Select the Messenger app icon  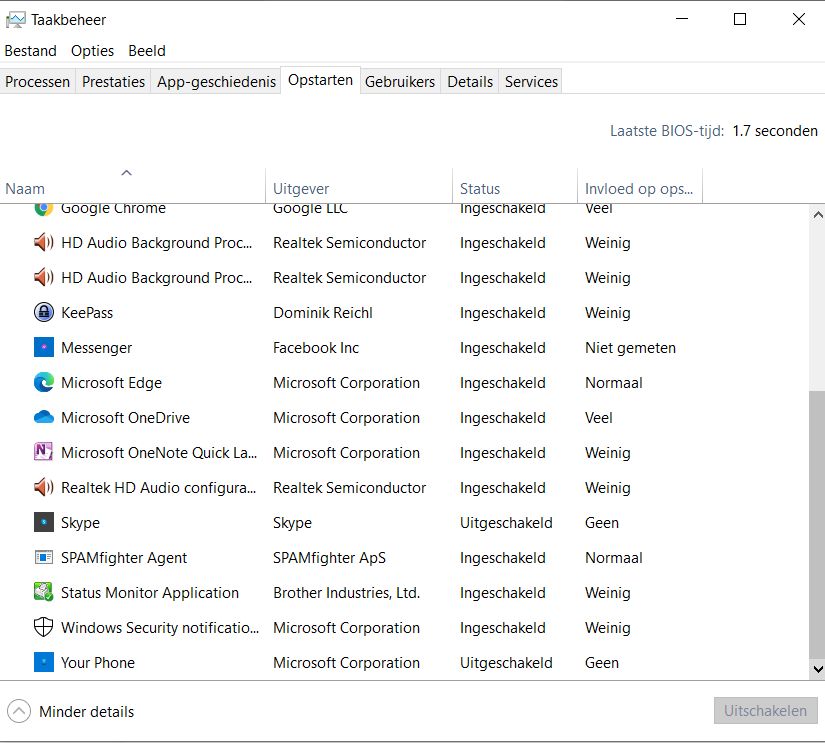43,348
